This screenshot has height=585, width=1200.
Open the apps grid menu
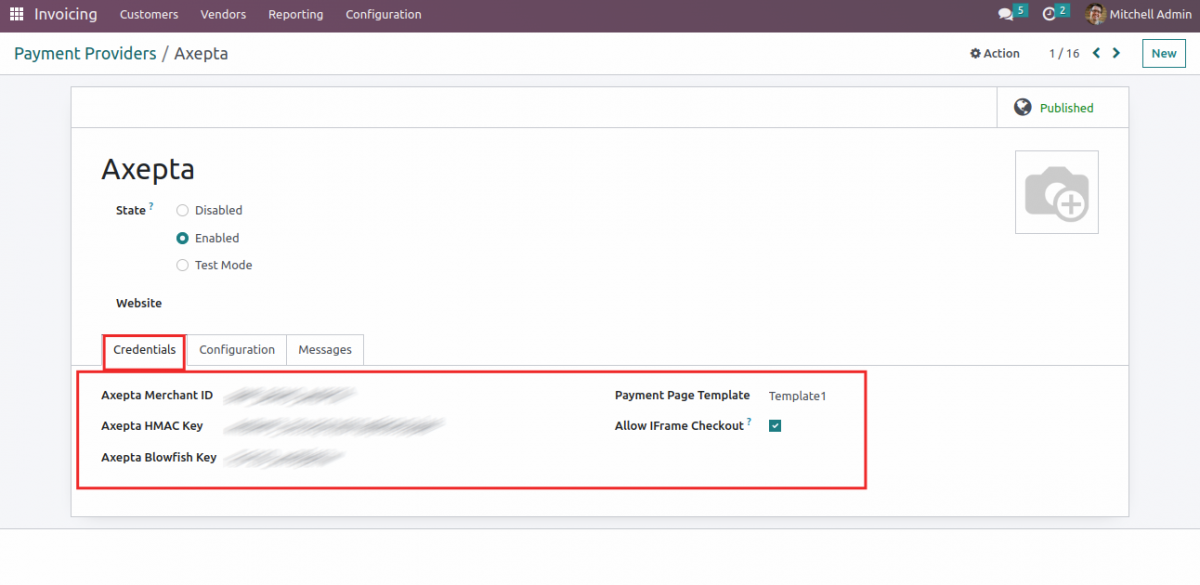[15, 14]
